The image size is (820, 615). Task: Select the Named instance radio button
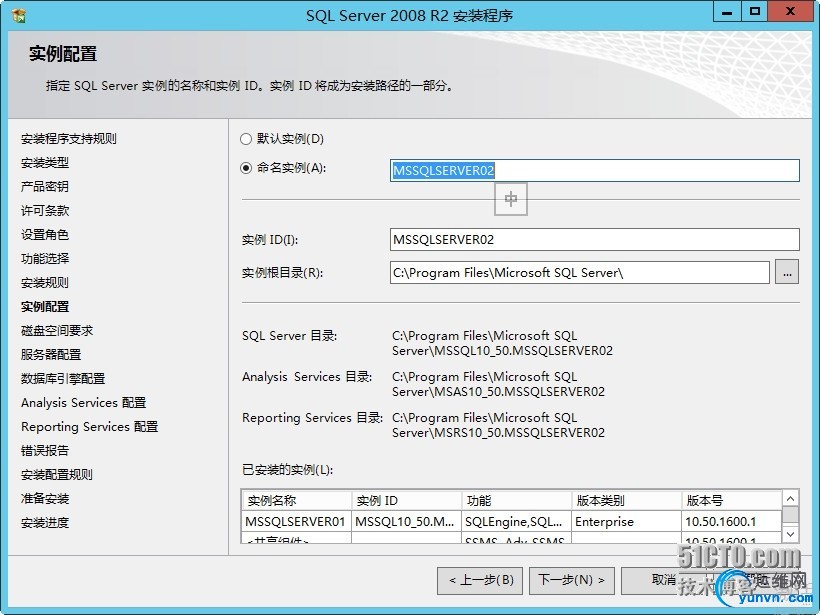click(246, 168)
